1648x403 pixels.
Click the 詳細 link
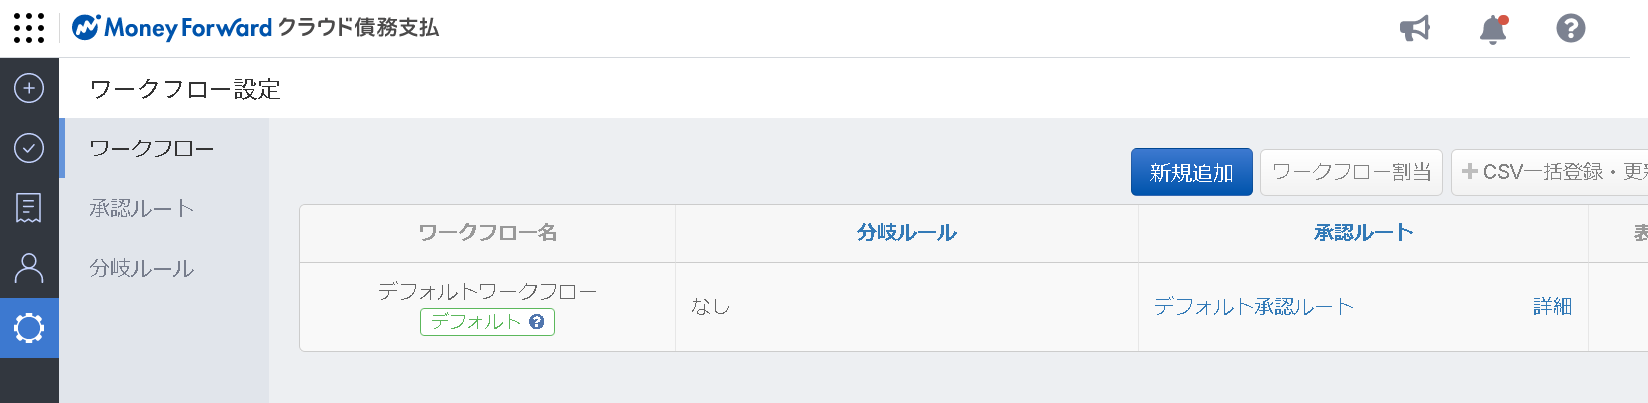(1553, 307)
